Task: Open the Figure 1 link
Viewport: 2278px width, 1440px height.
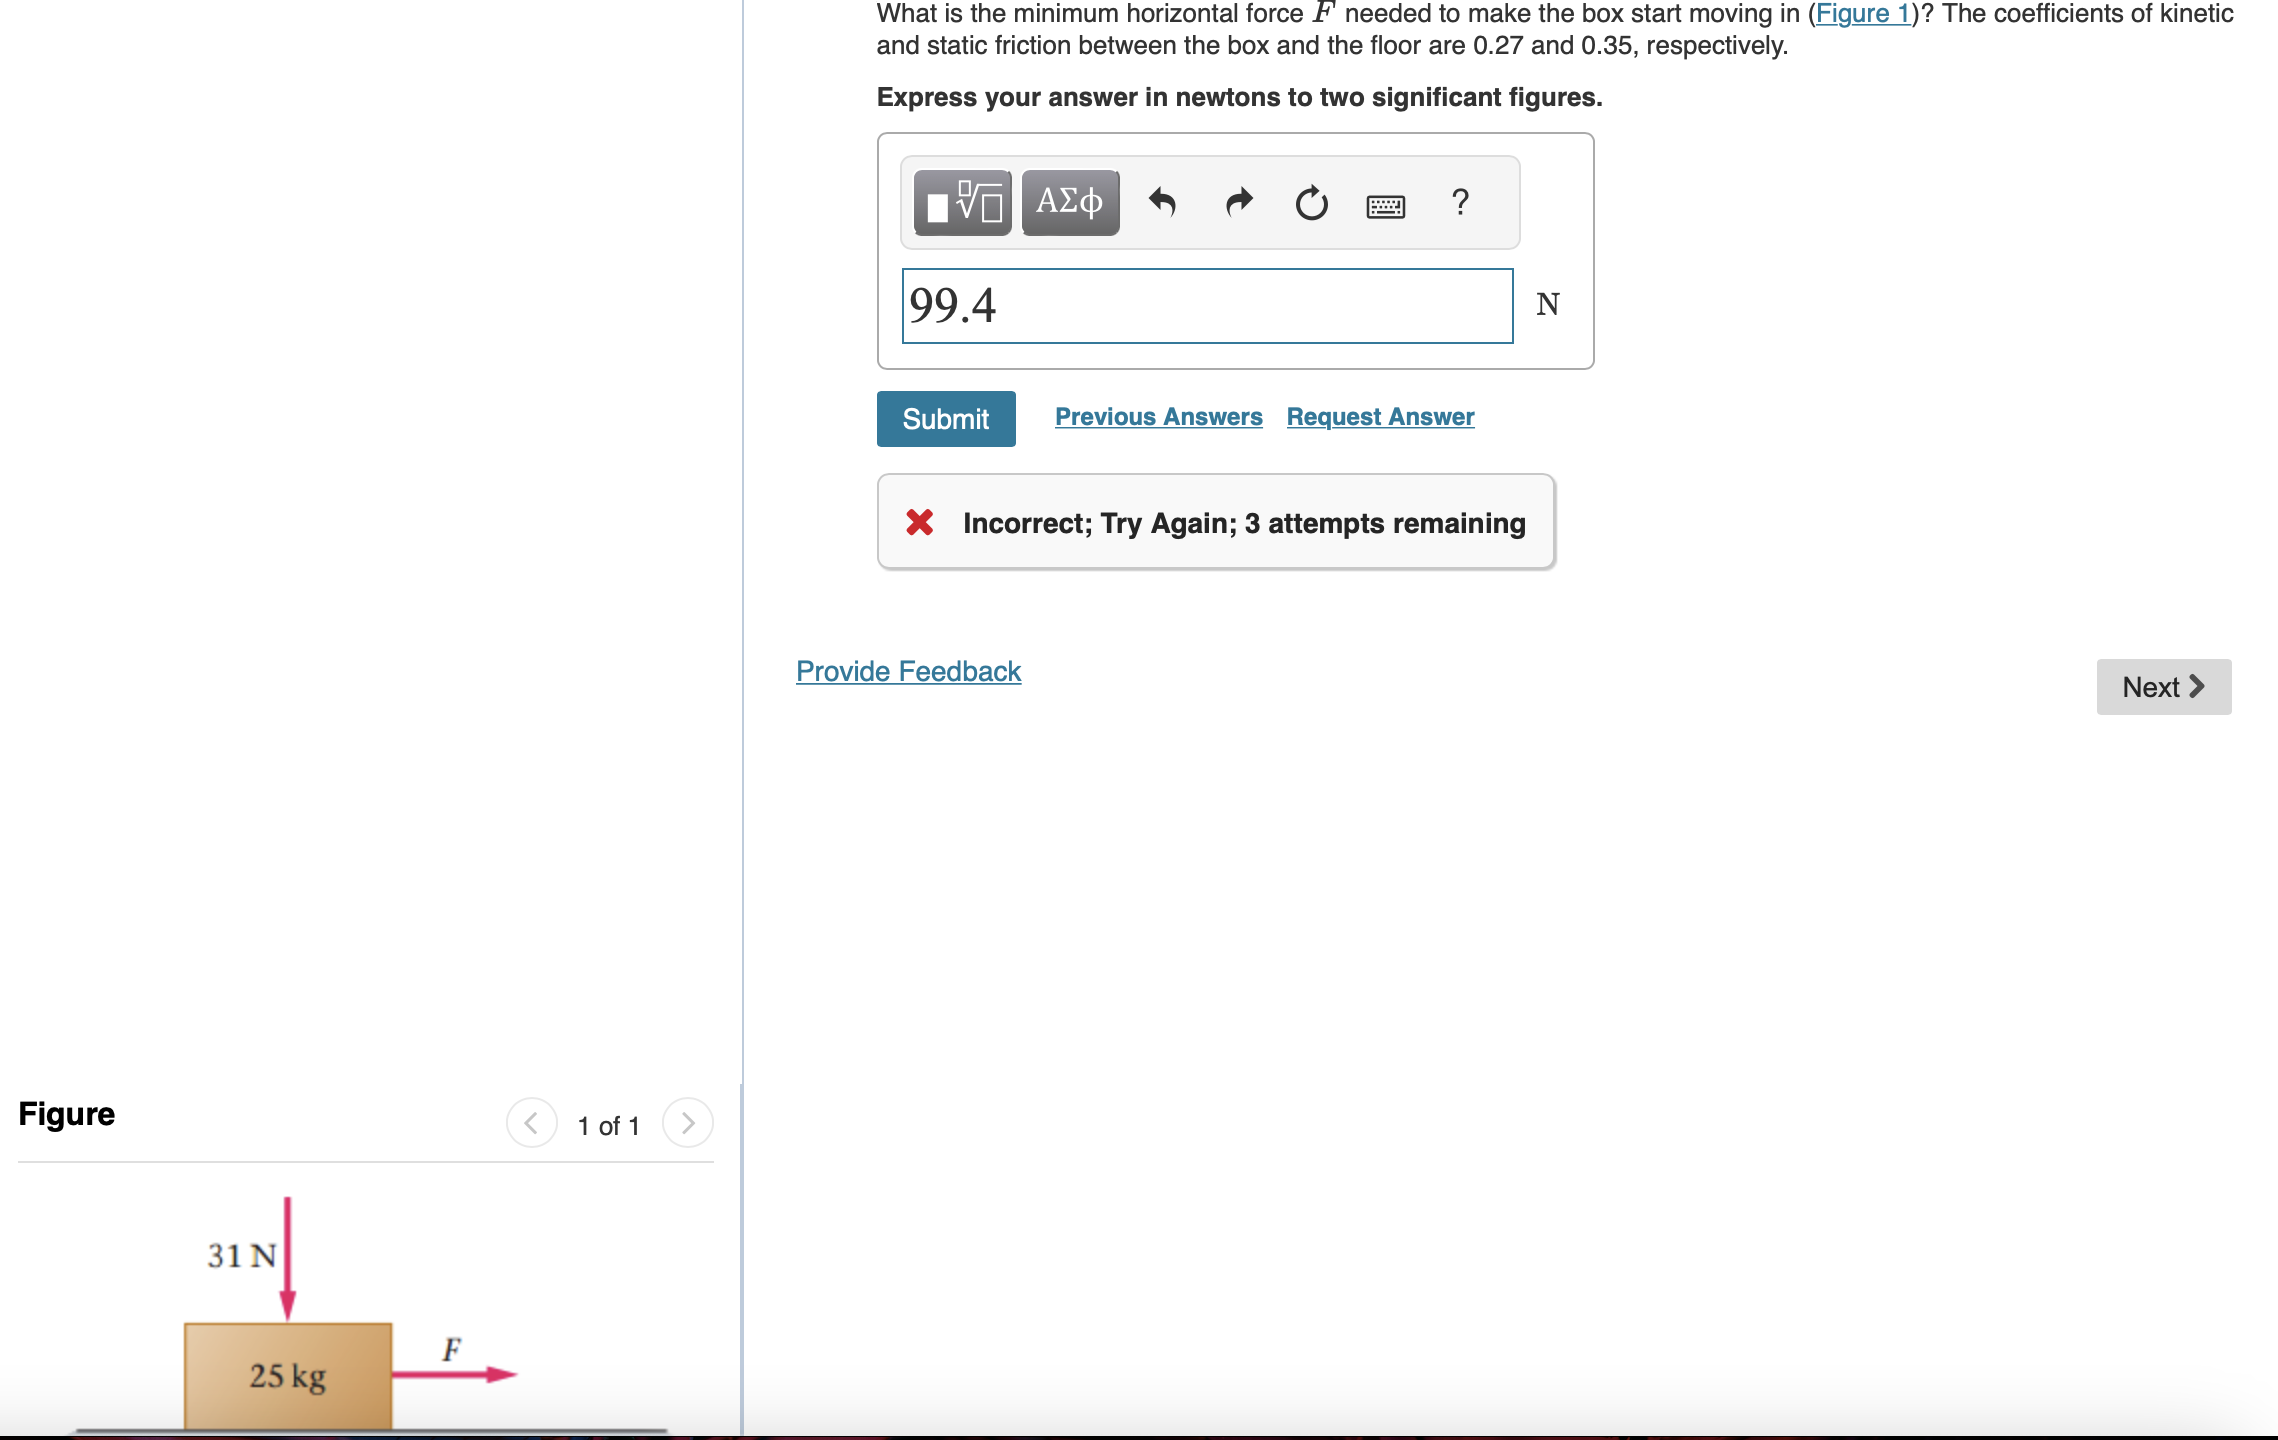Action: point(1864,14)
